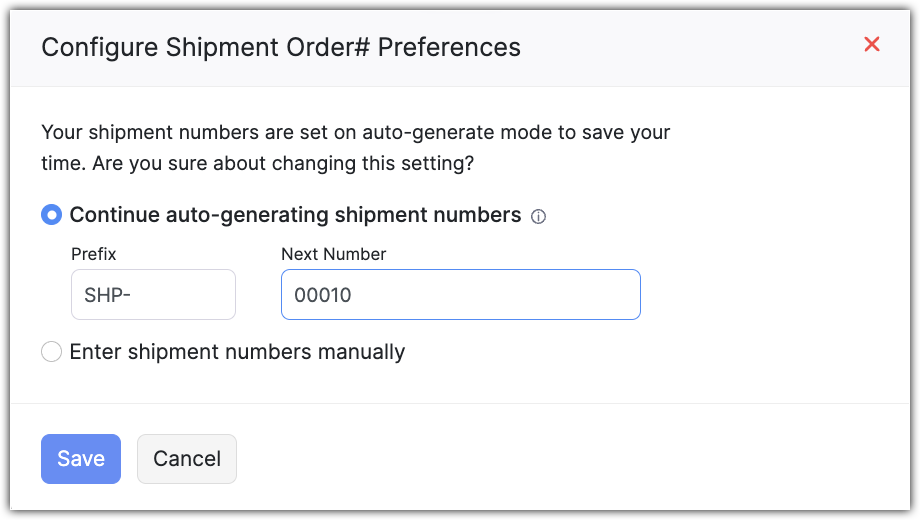Click the Prefix field label

(x=94, y=254)
